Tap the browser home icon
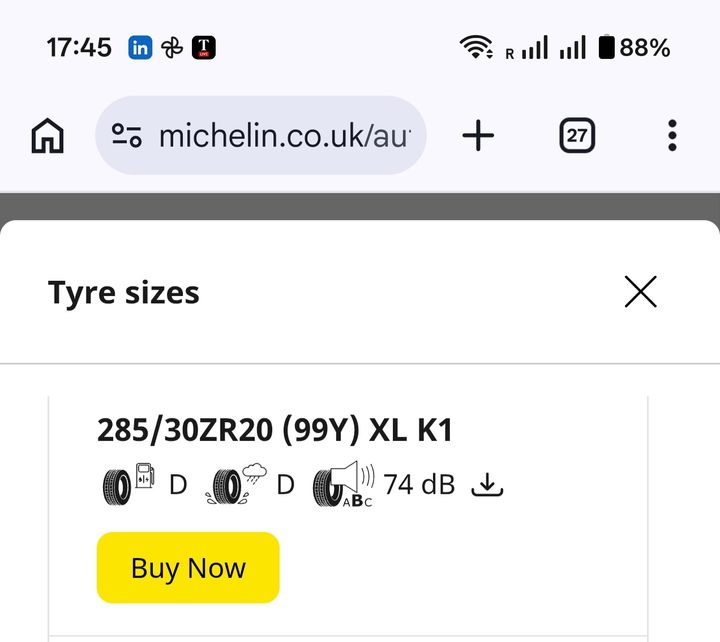The width and height of the screenshot is (720, 642). (48, 135)
